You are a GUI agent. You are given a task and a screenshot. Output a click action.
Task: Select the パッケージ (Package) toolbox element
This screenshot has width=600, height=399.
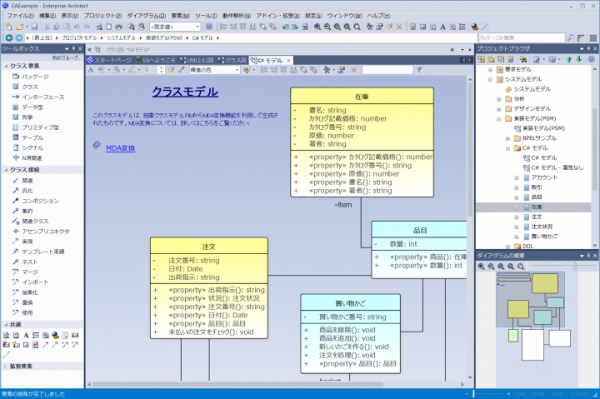(31, 77)
